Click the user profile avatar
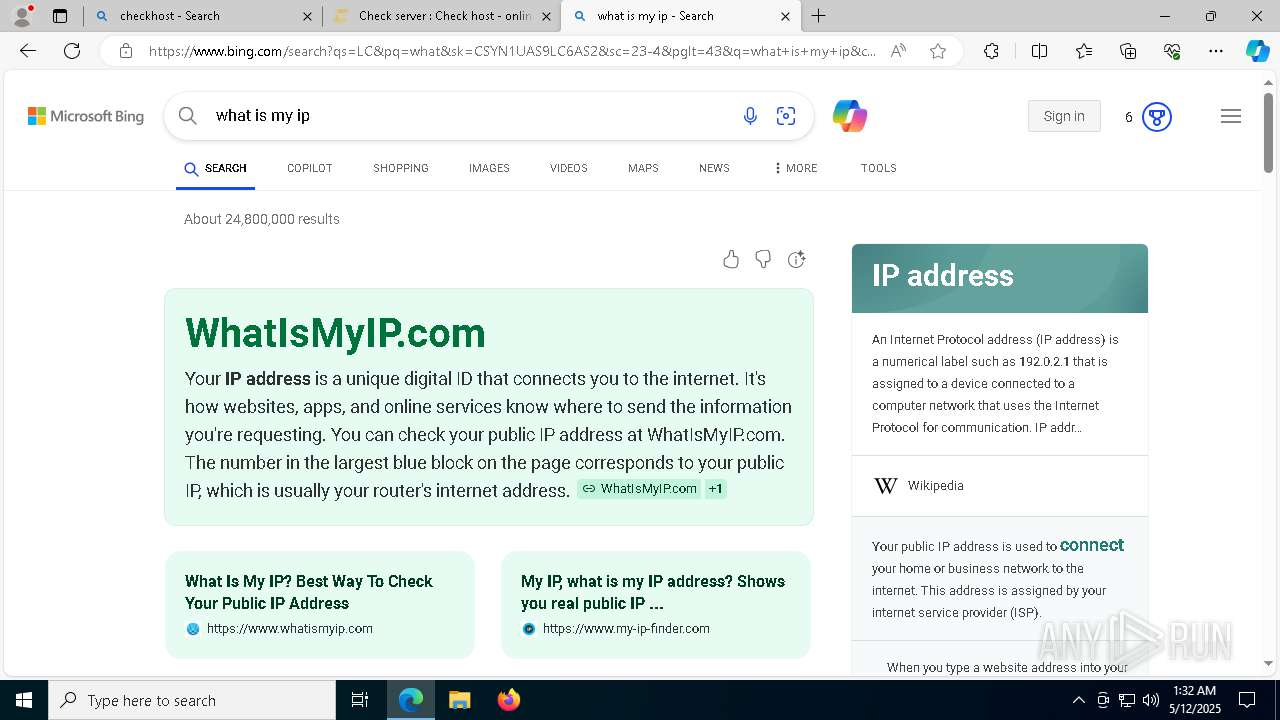 (21, 16)
